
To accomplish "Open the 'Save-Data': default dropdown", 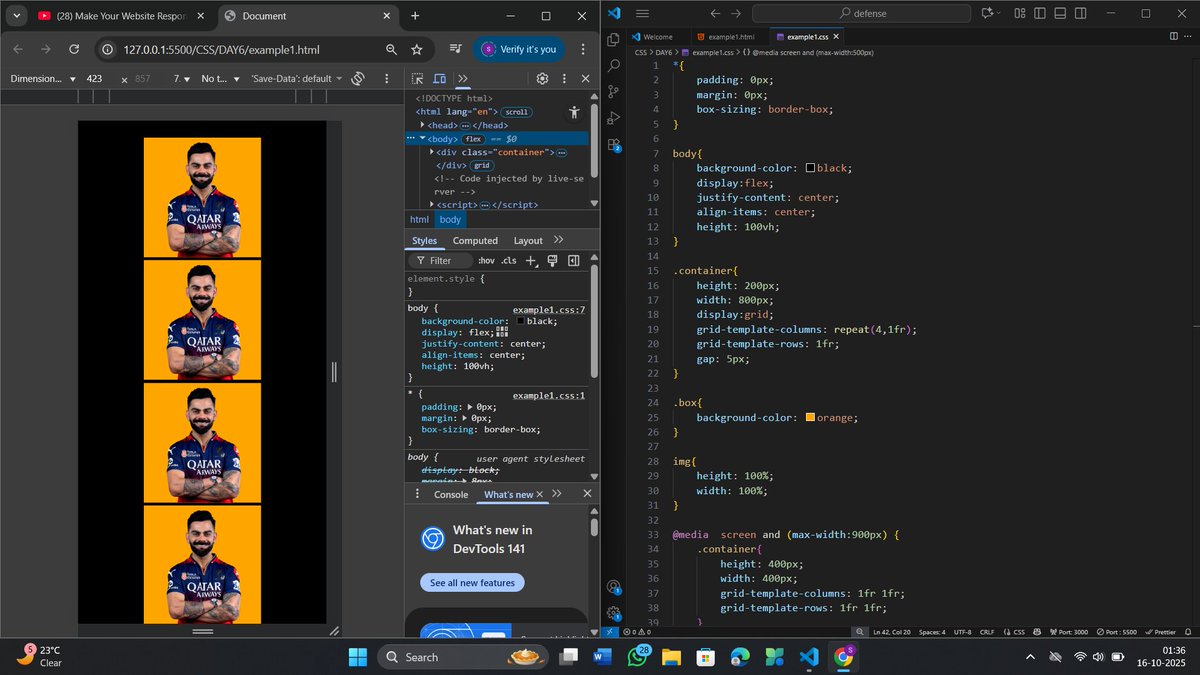I will [296, 78].
